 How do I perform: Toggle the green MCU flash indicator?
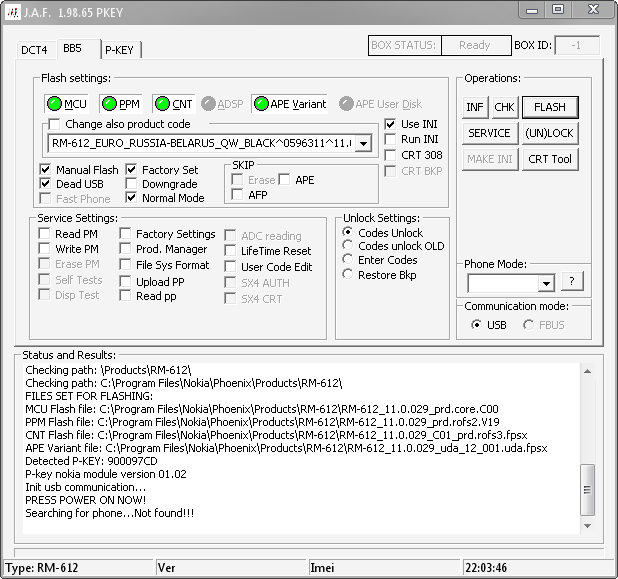[x=66, y=104]
